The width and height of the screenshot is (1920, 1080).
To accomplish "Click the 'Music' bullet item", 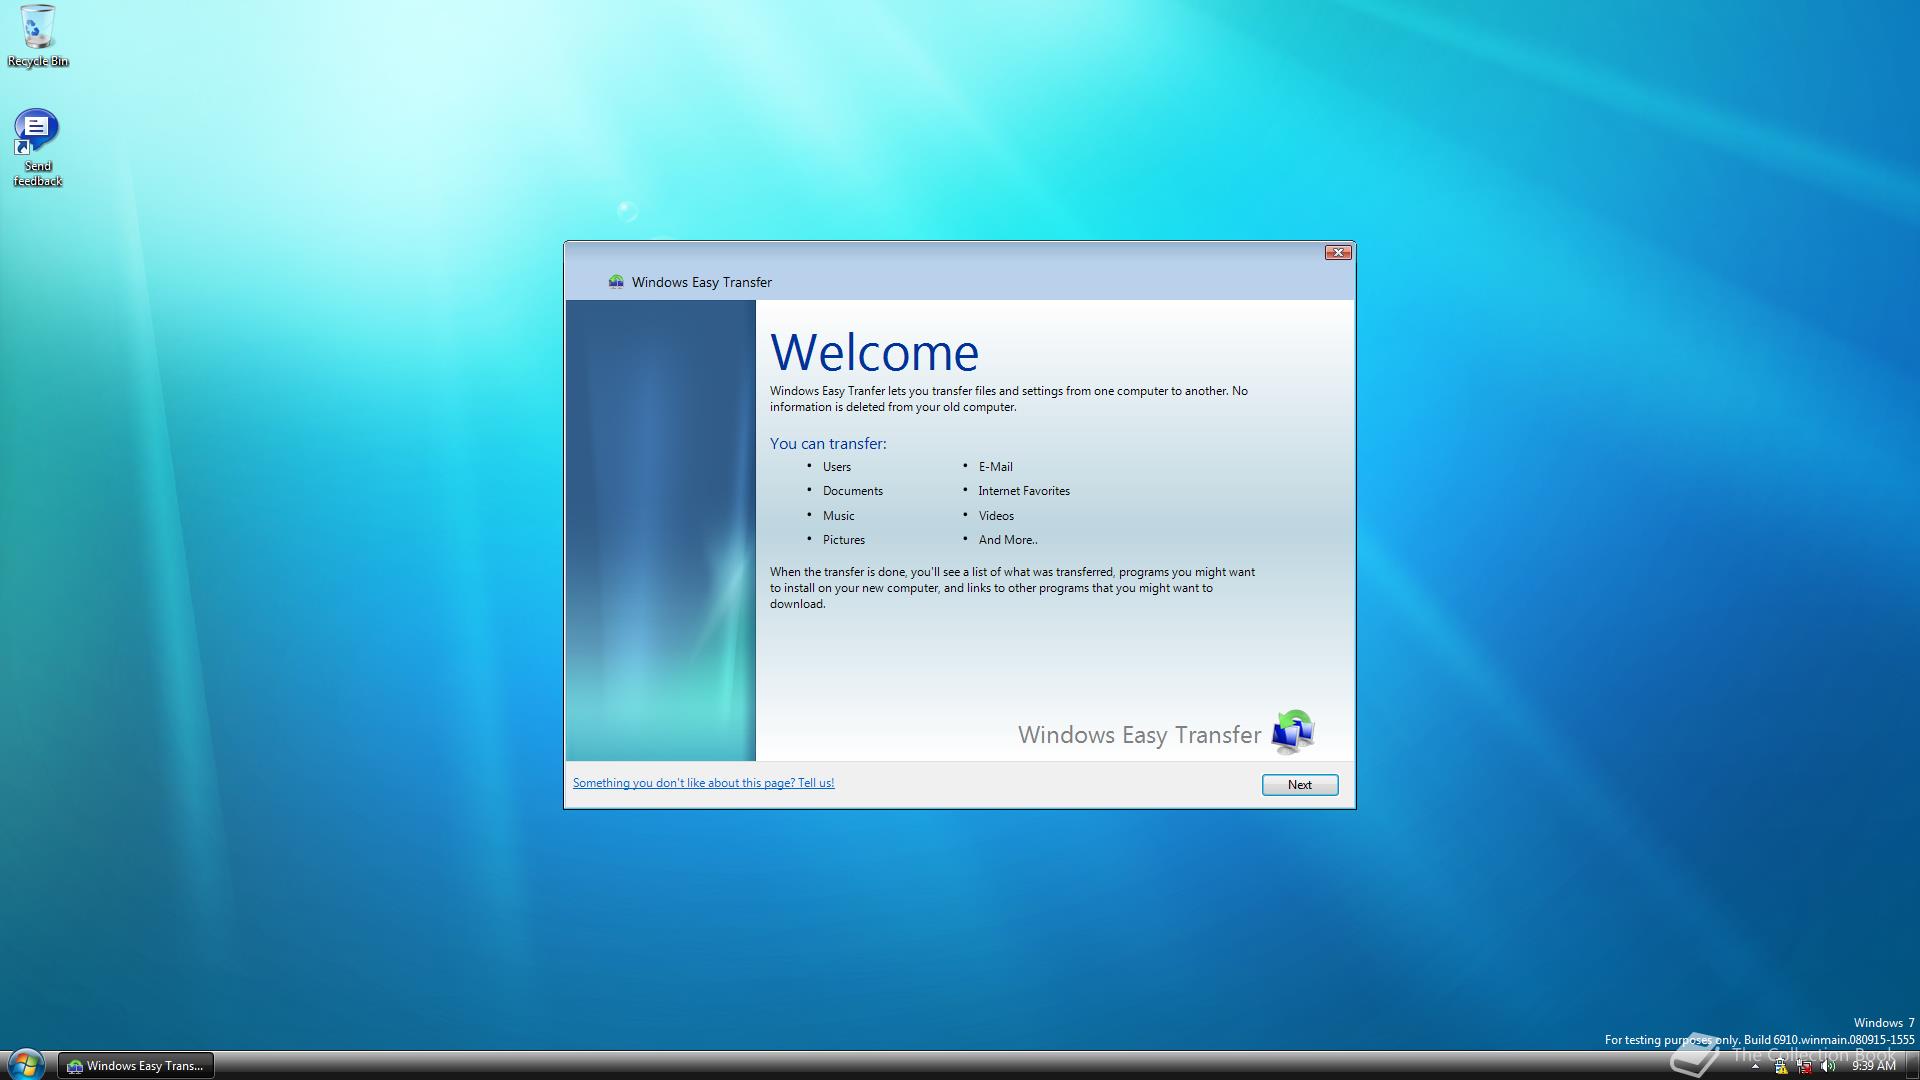I will tap(838, 516).
